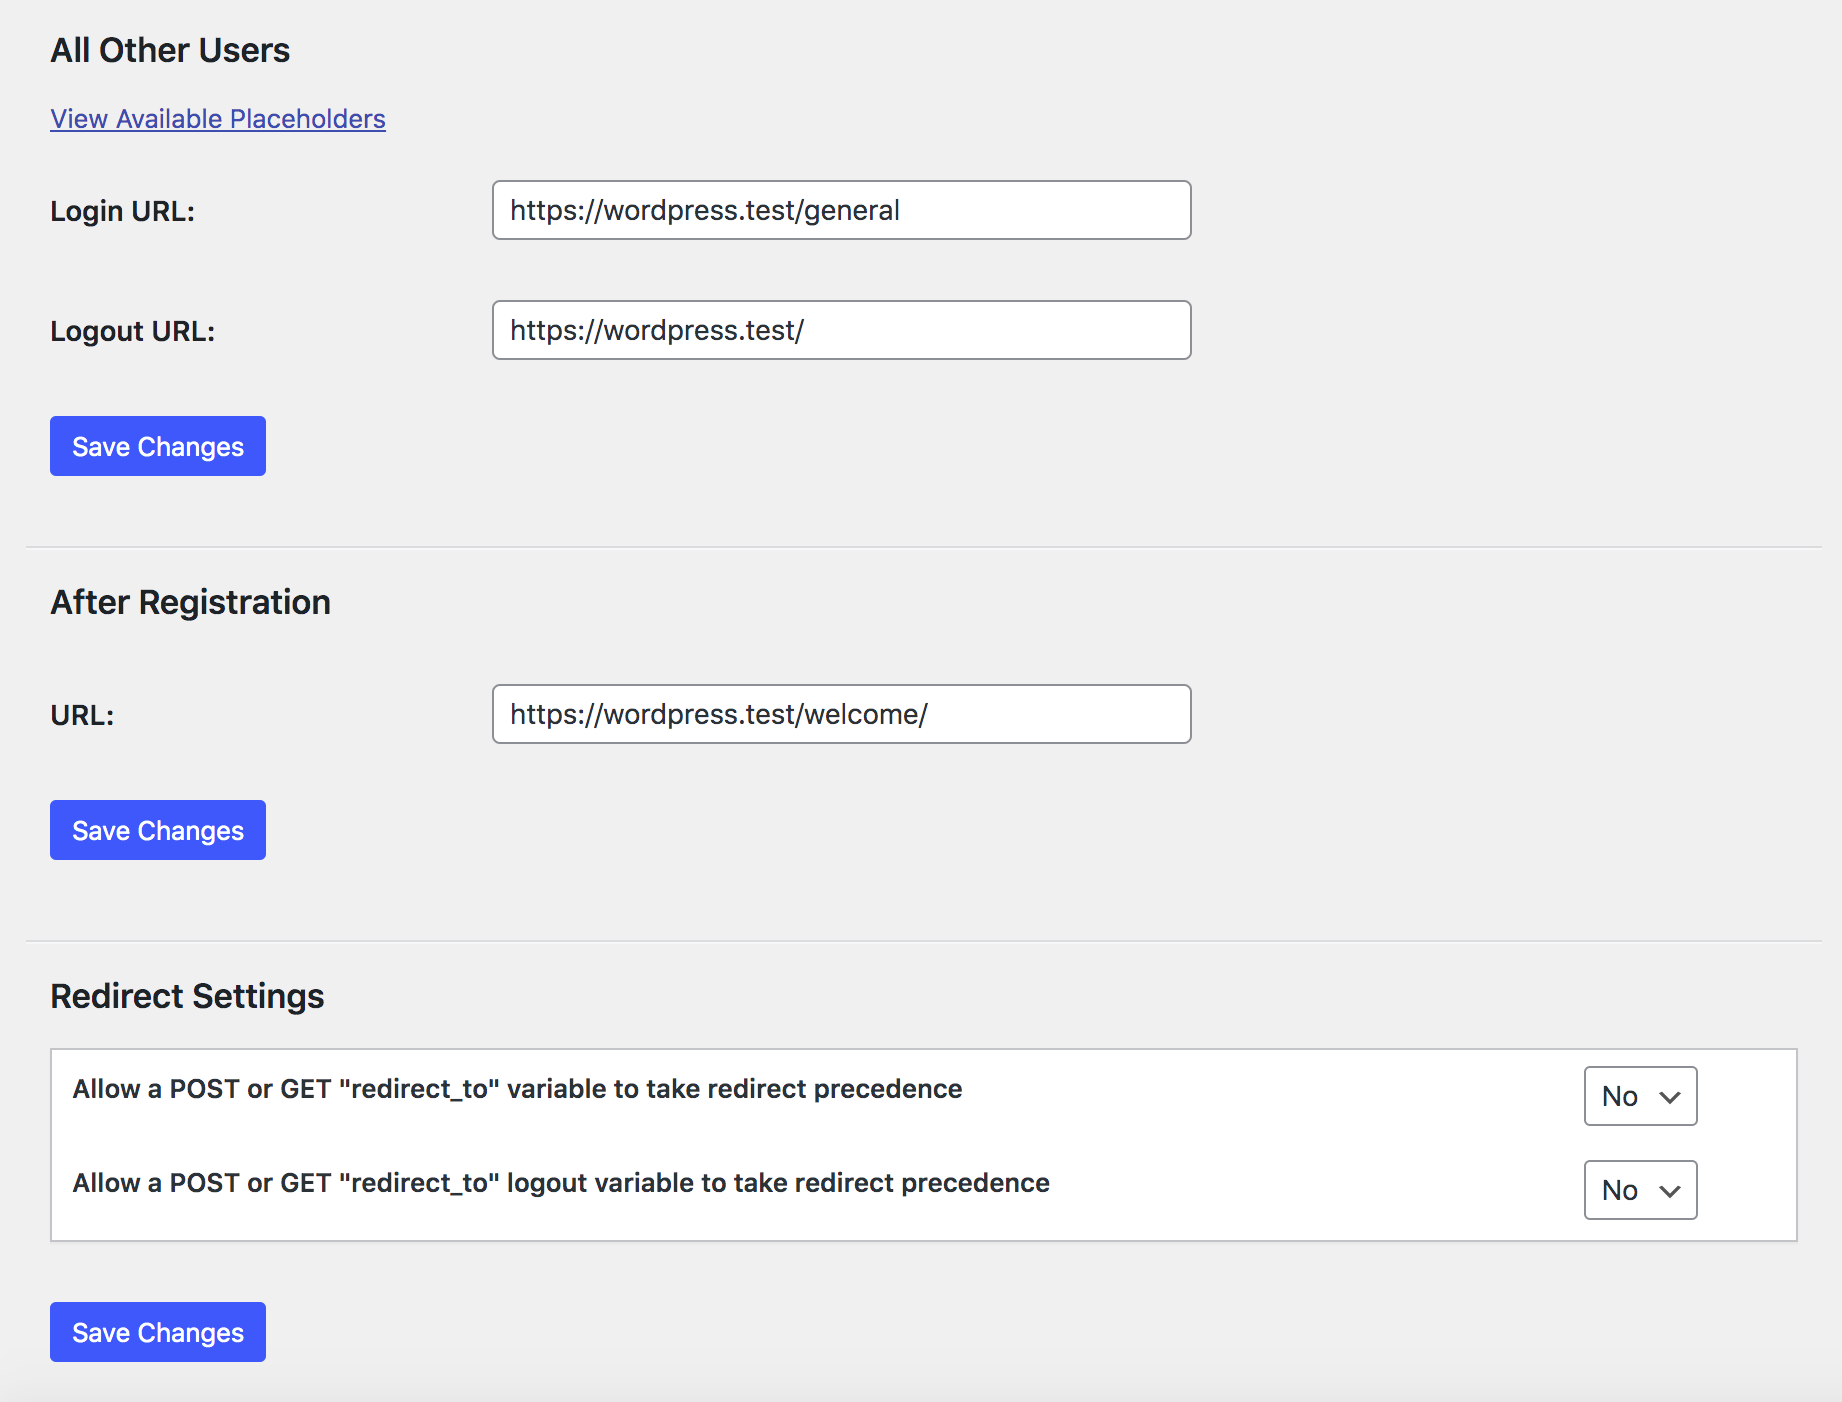Click the Redirect Settings heading
The height and width of the screenshot is (1402, 1842).
(x=186, y=995)
